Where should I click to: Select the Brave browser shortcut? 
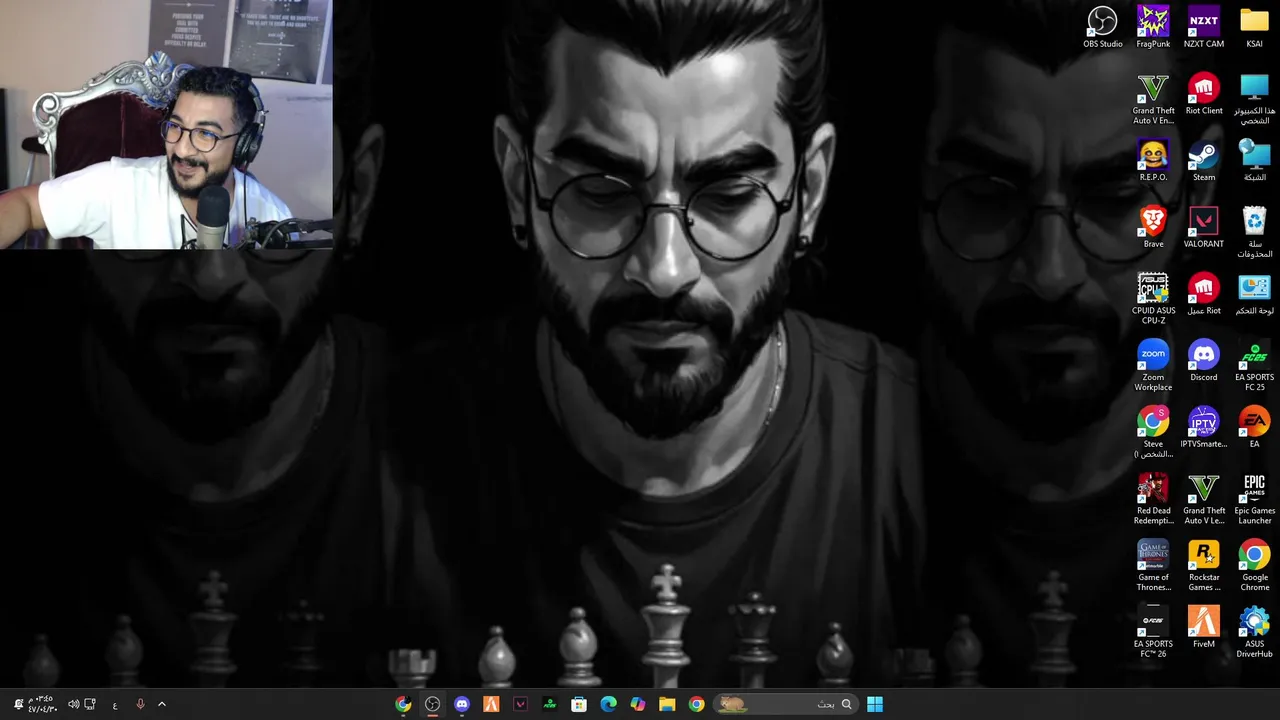click(x=1153, y=228)
